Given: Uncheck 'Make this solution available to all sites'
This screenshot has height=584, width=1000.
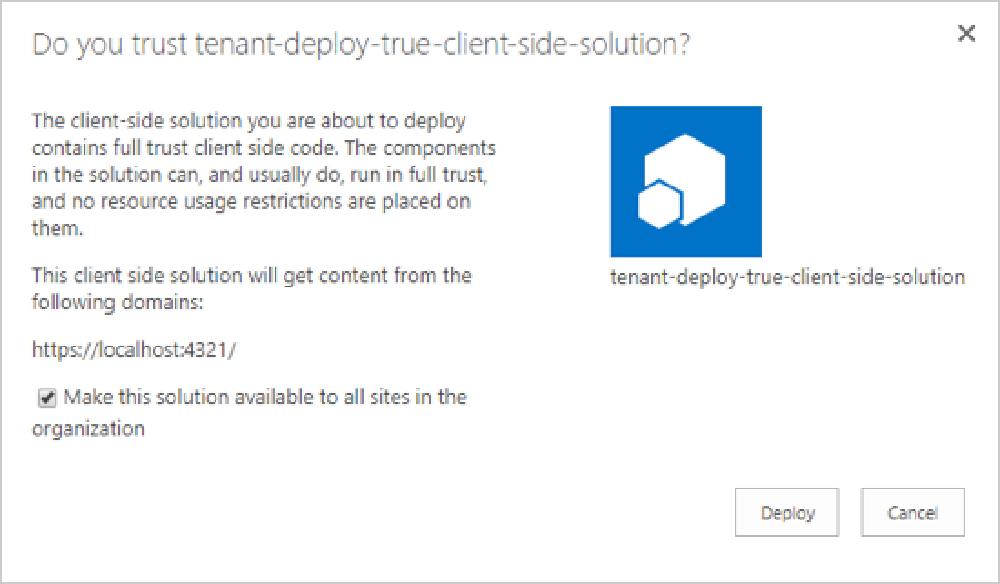Looking at the screenshot, I should [x=47, y=397].
